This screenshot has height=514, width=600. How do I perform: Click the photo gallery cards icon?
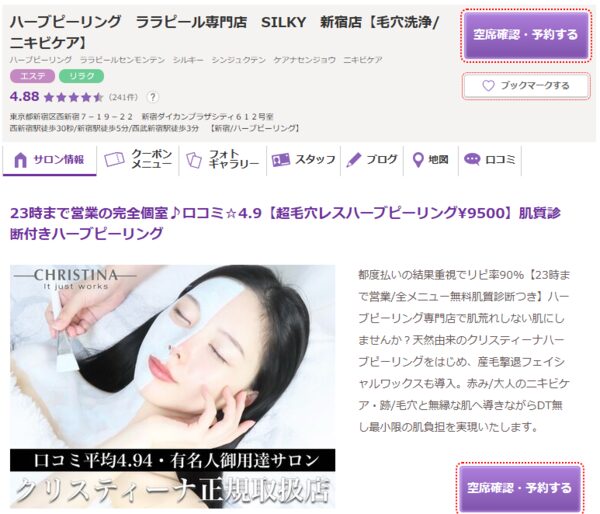[194, 160]
